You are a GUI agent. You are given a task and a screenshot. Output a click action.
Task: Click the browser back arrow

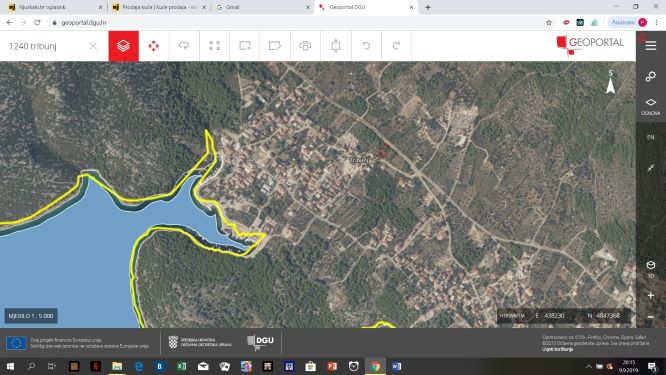[x=9, y=23]
